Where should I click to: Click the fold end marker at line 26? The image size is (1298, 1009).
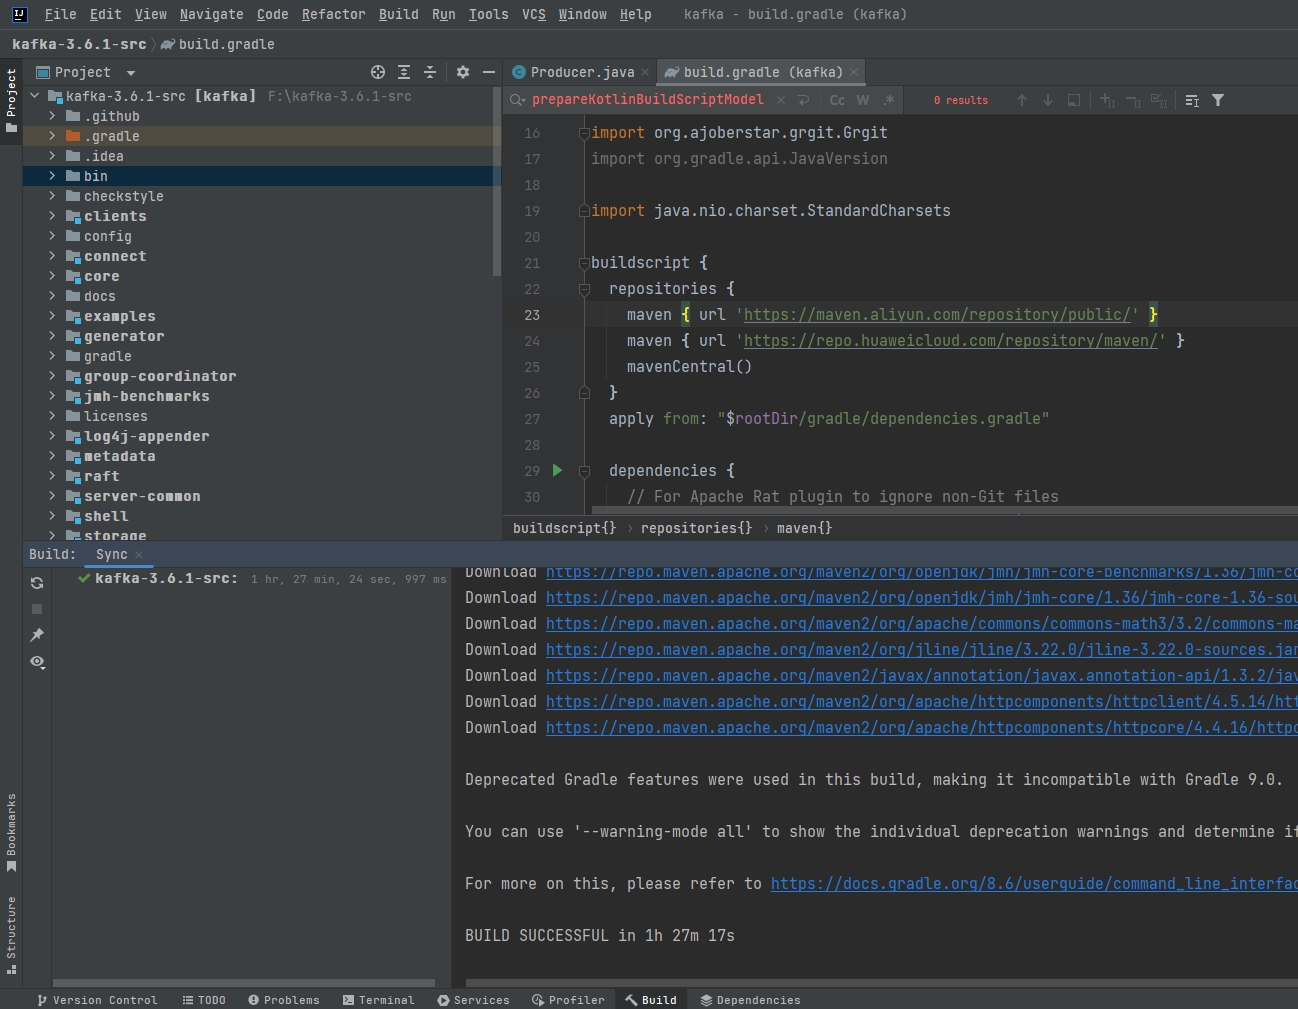pos(584,393)
